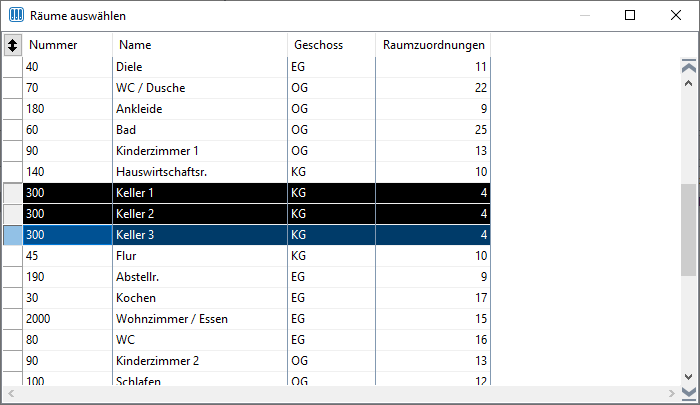Click the vertical scrollbar thumb
The image size is (700, 405).
(689, 230)
